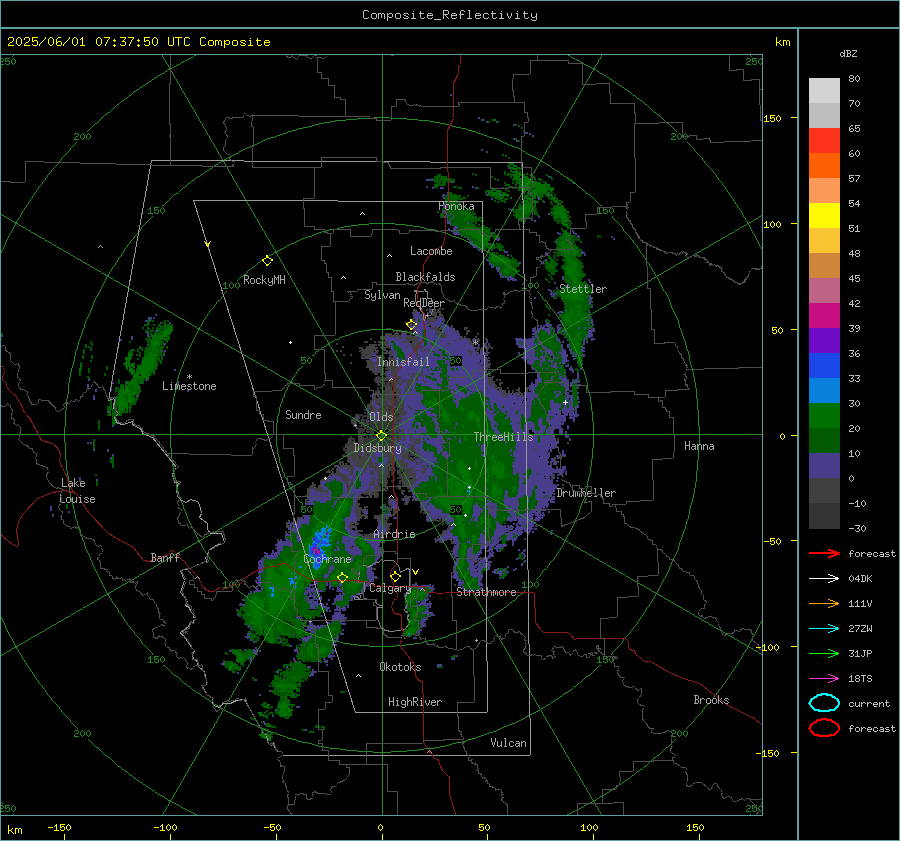This screenshot has width=900, height=841.
Task: Select the 33 dBZ light blue swatch
Action: point(824,390)
